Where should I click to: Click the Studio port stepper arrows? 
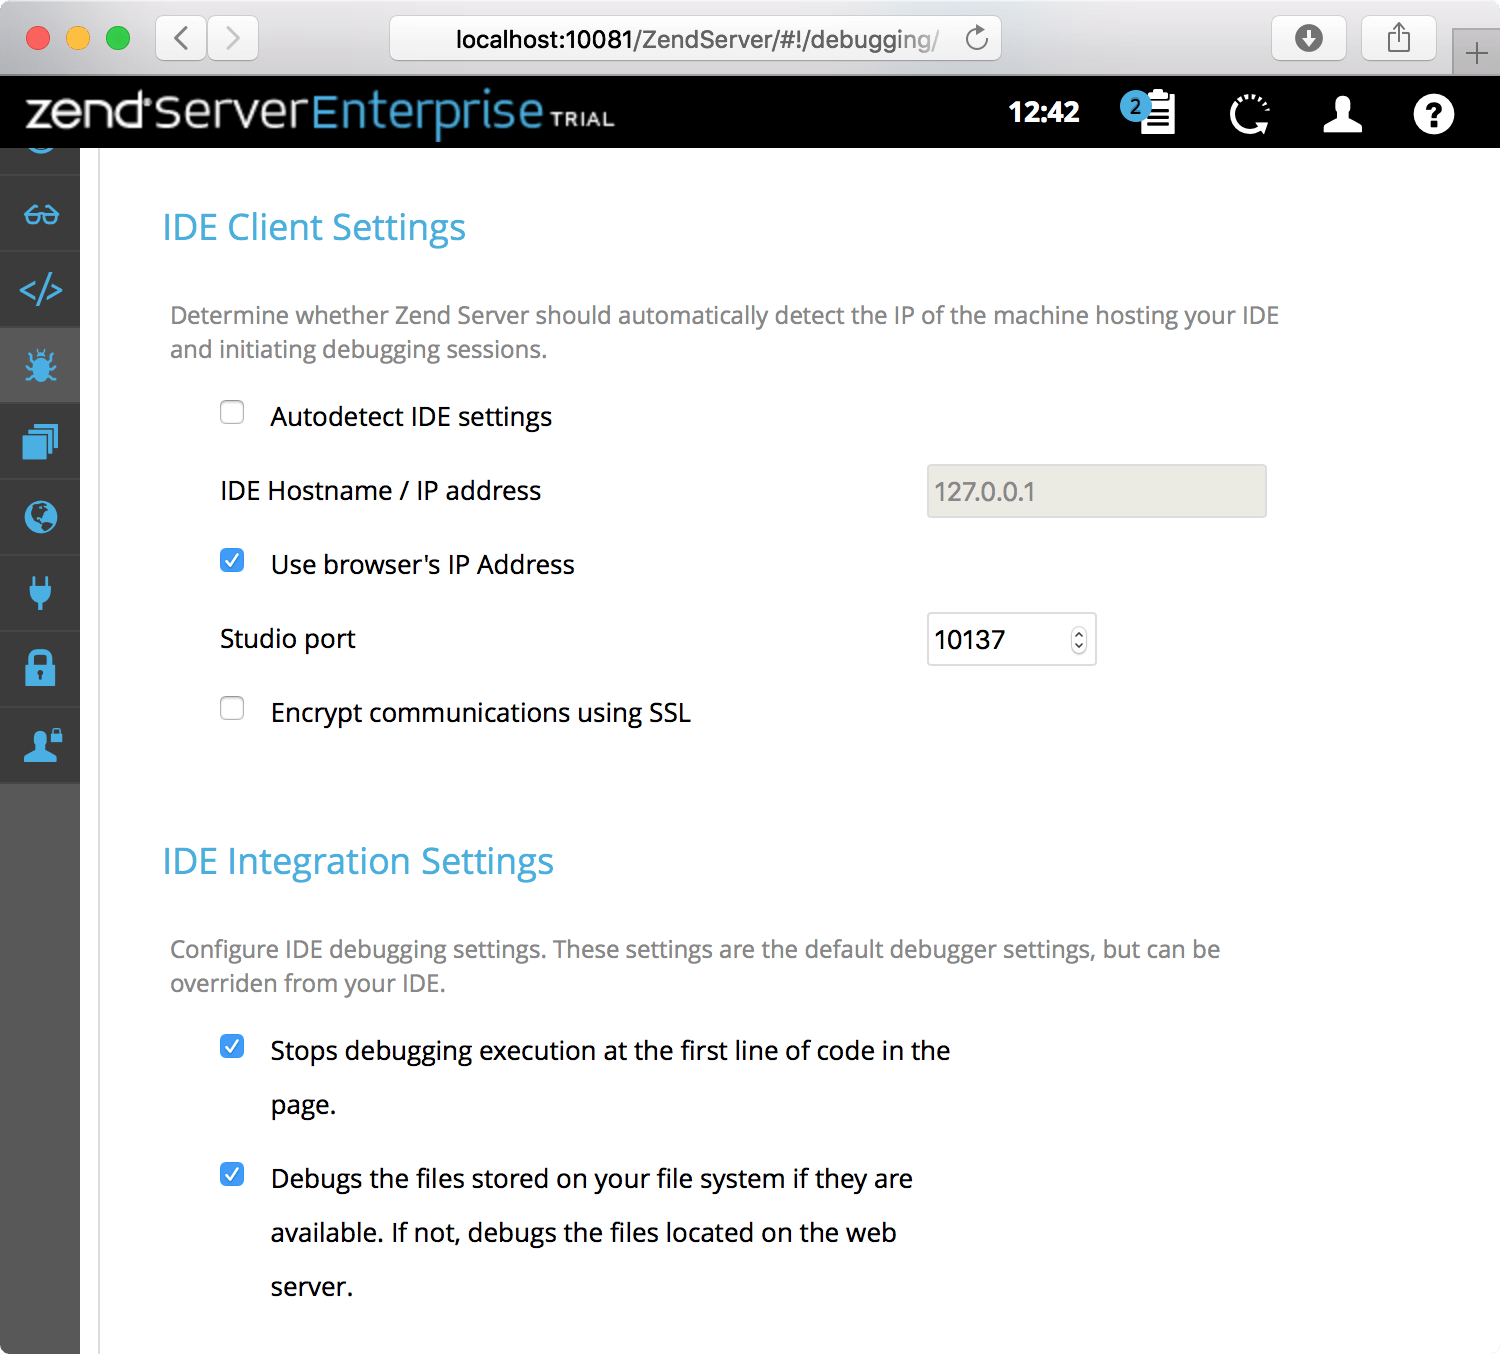pyautogui.click(x=1078, y=640)
